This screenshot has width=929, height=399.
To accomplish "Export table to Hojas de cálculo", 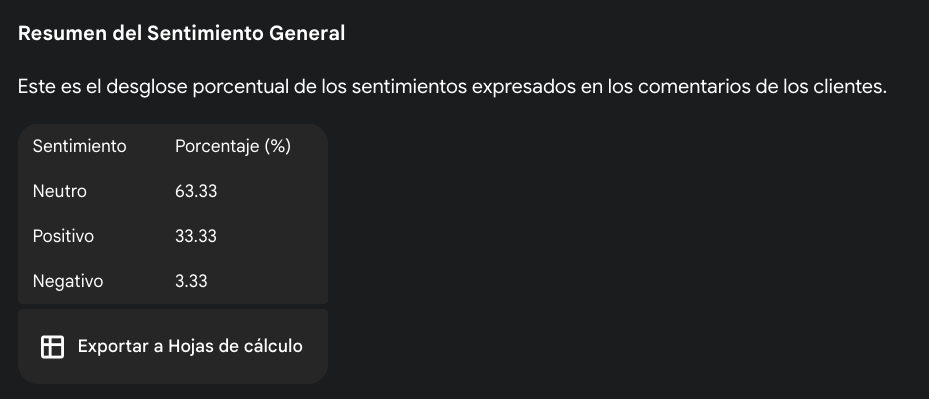I will click(x=173, y=346).
